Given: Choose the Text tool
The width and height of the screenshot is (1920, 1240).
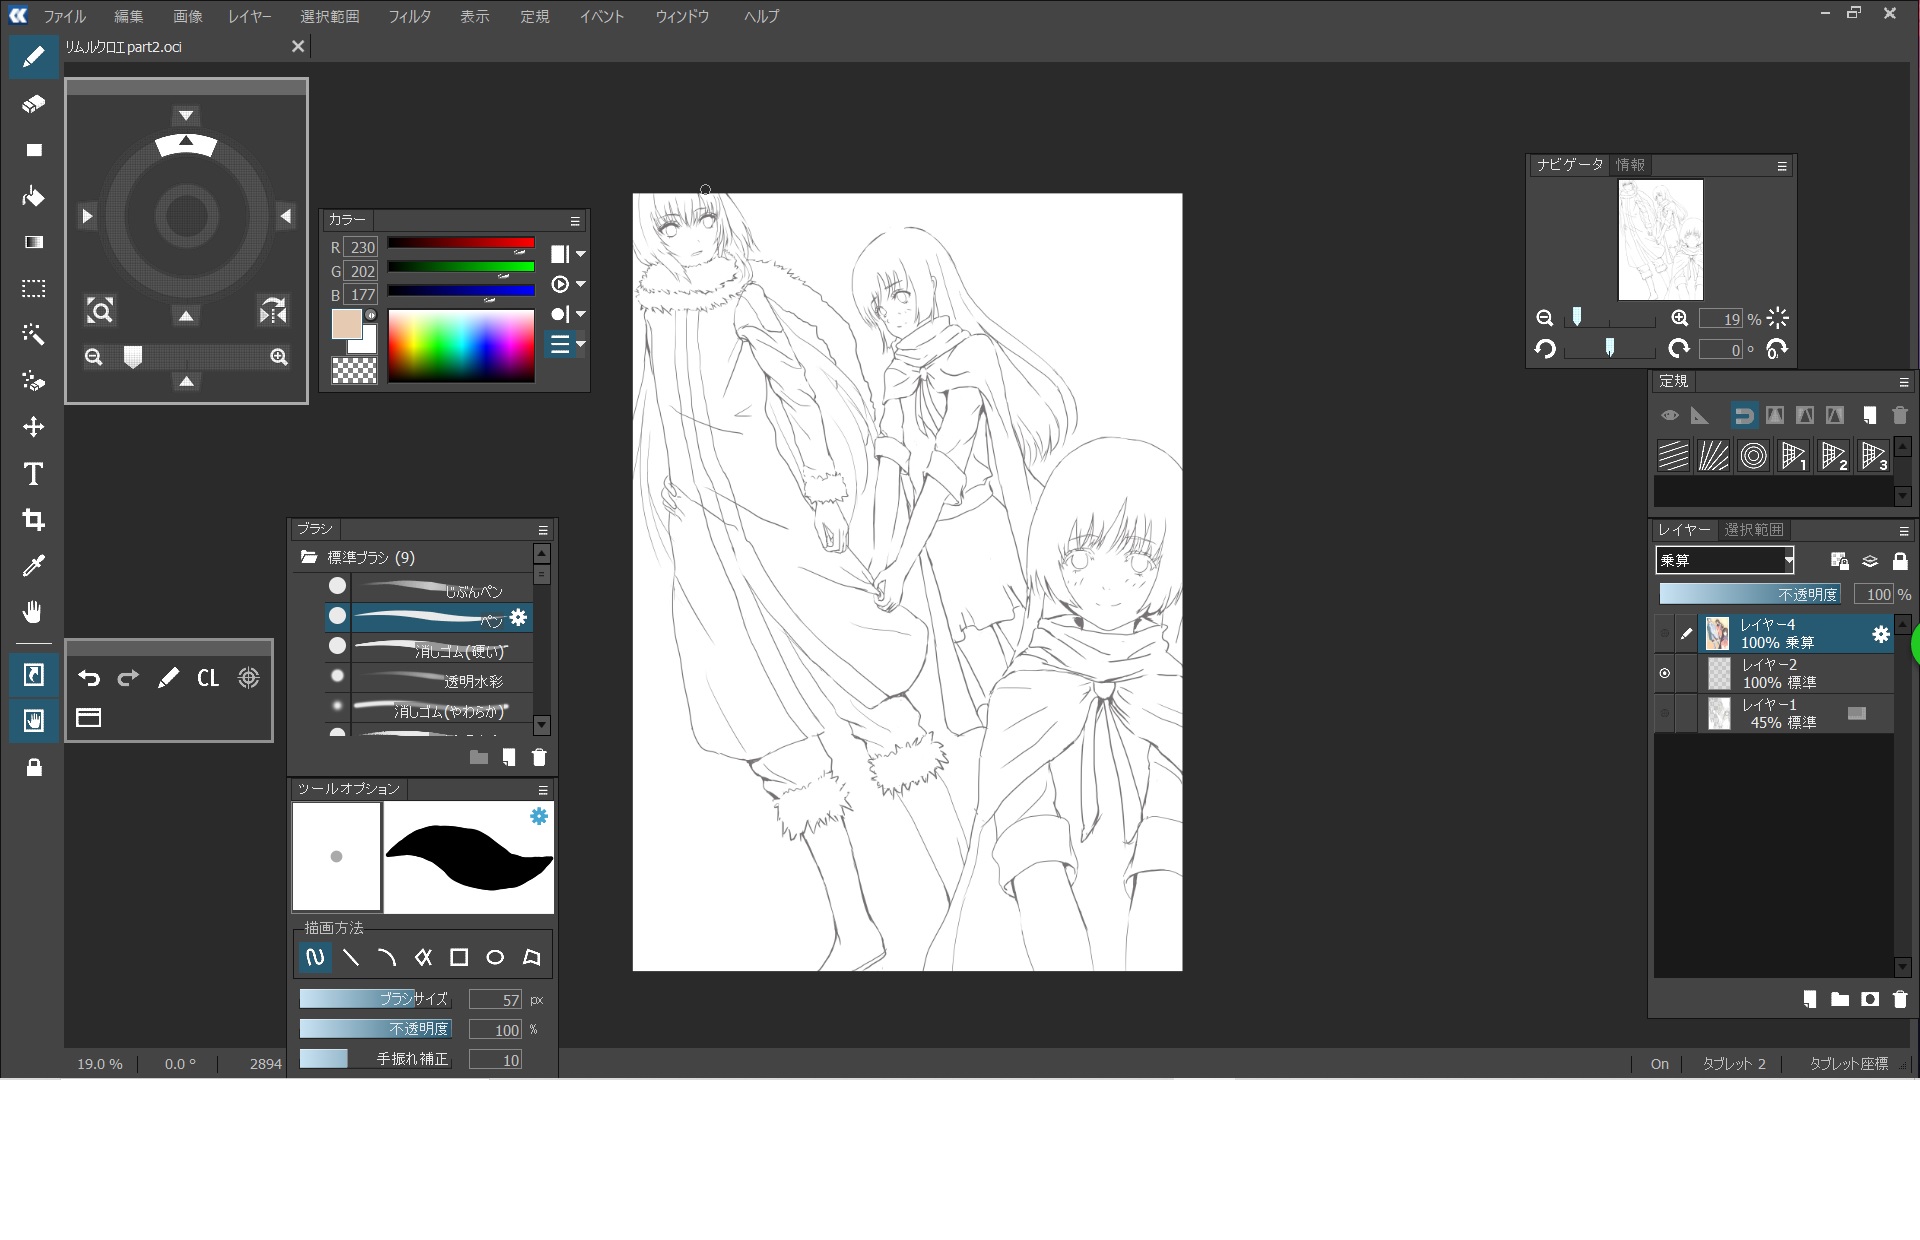Looking at the screenshot, I should coord(33,473).
